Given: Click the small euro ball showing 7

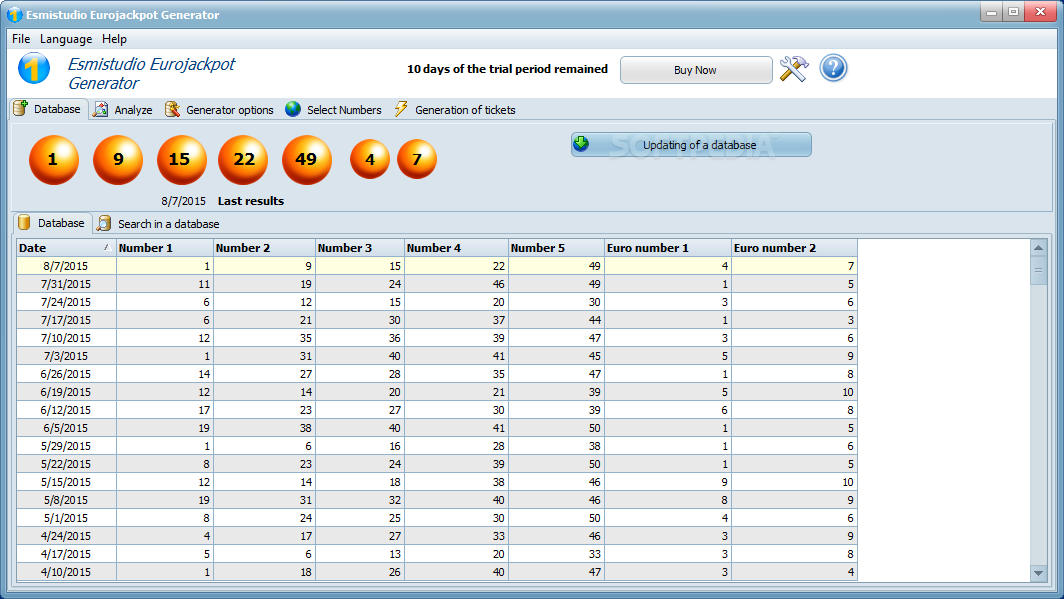Looking at the screenshot, I should [417, 159].
